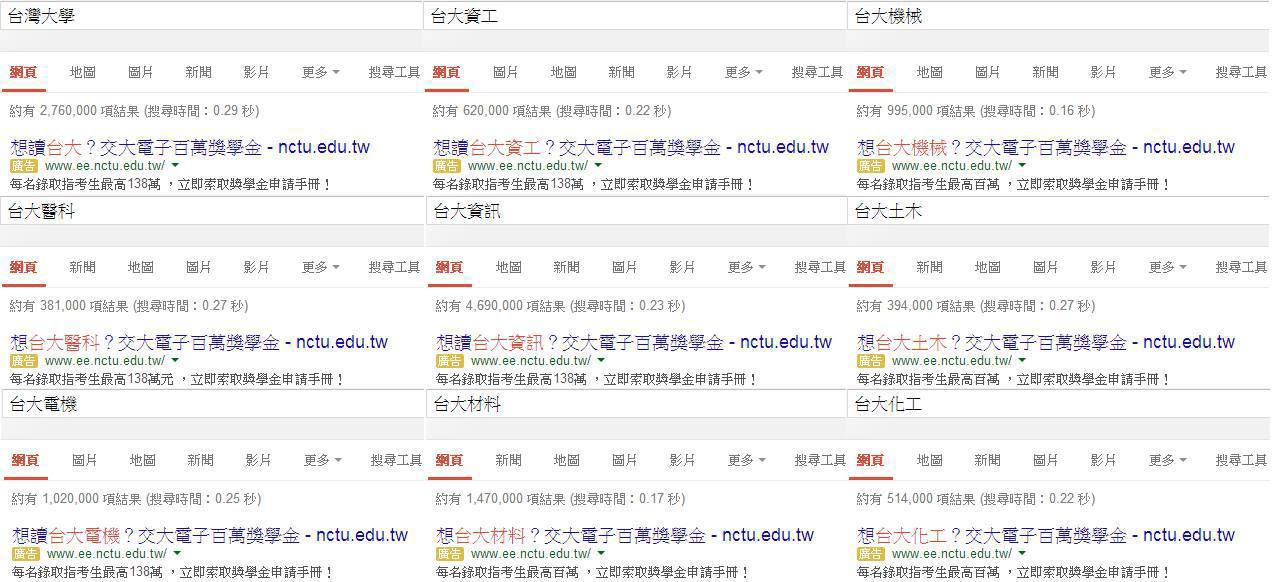Image resolution: width=1273 pixels, height=582 pixels.
Task: Click the 廣告 badge in 台大資訊 ad
Action: (450, 361)
